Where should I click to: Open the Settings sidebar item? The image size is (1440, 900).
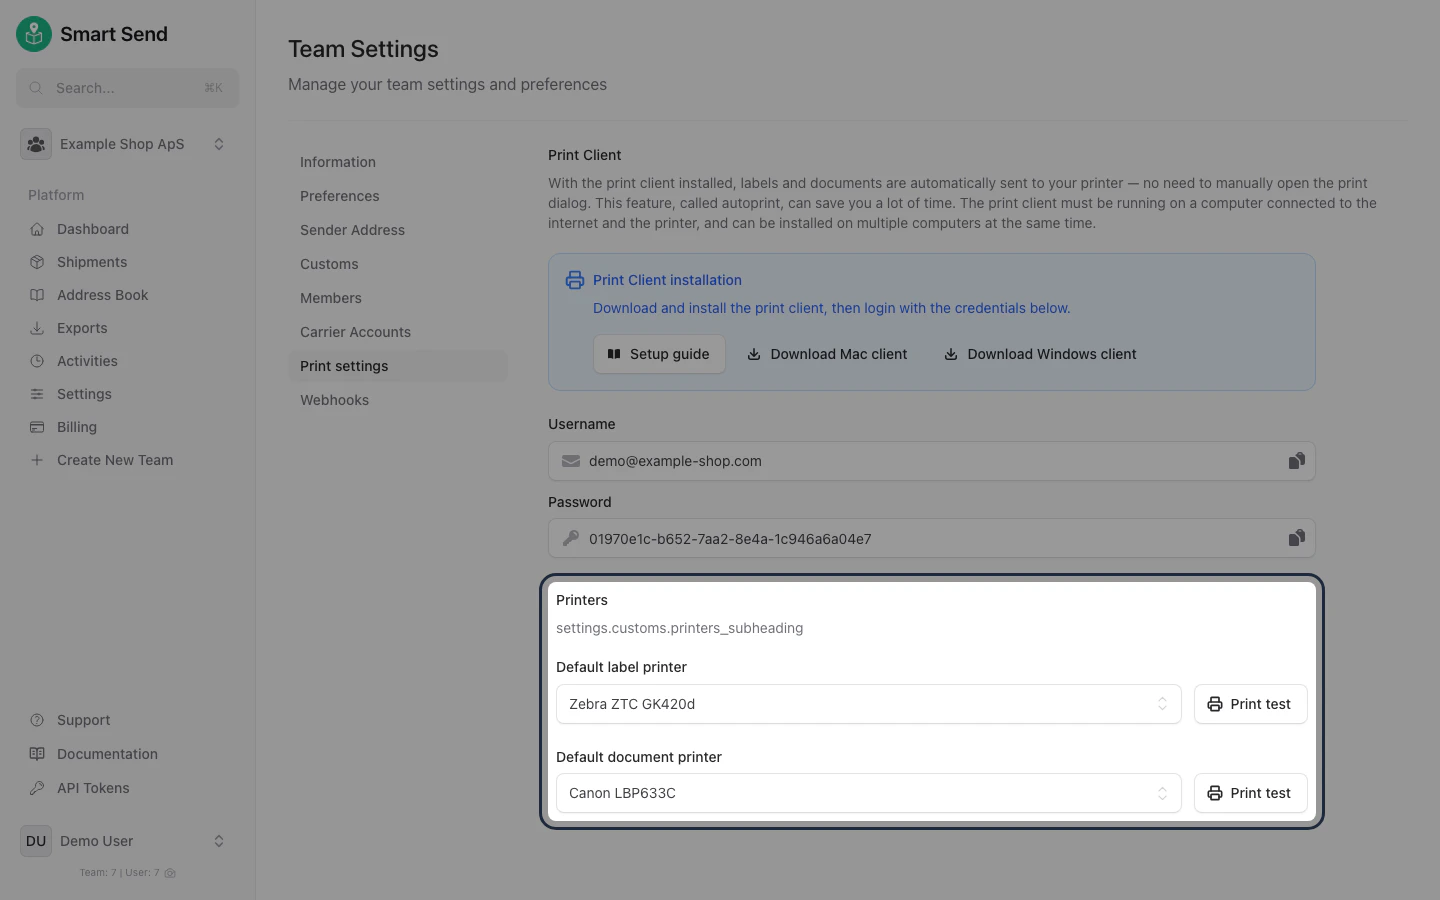83,394
